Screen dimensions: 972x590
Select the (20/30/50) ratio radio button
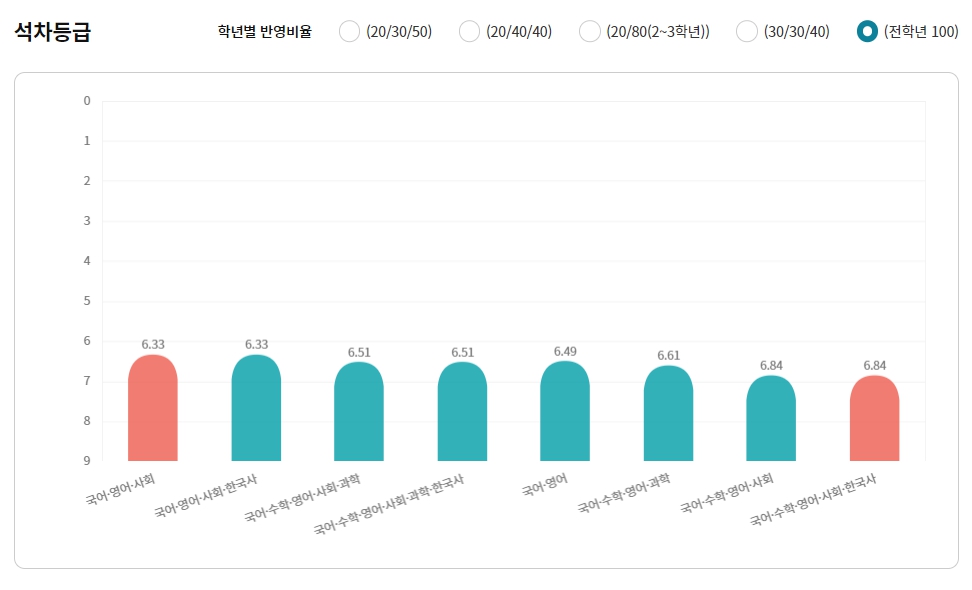coord(350,31)
